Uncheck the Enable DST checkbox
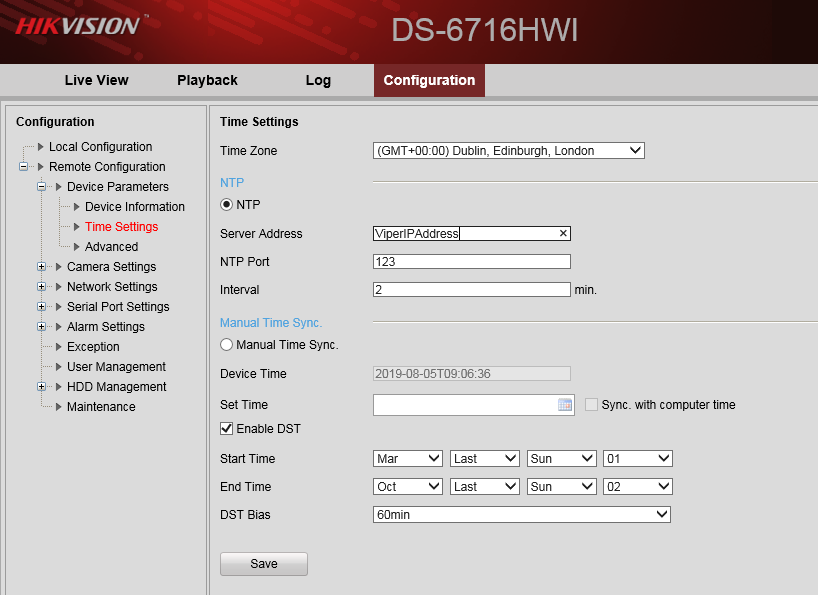818x595 pixels. tap(226, 429)
